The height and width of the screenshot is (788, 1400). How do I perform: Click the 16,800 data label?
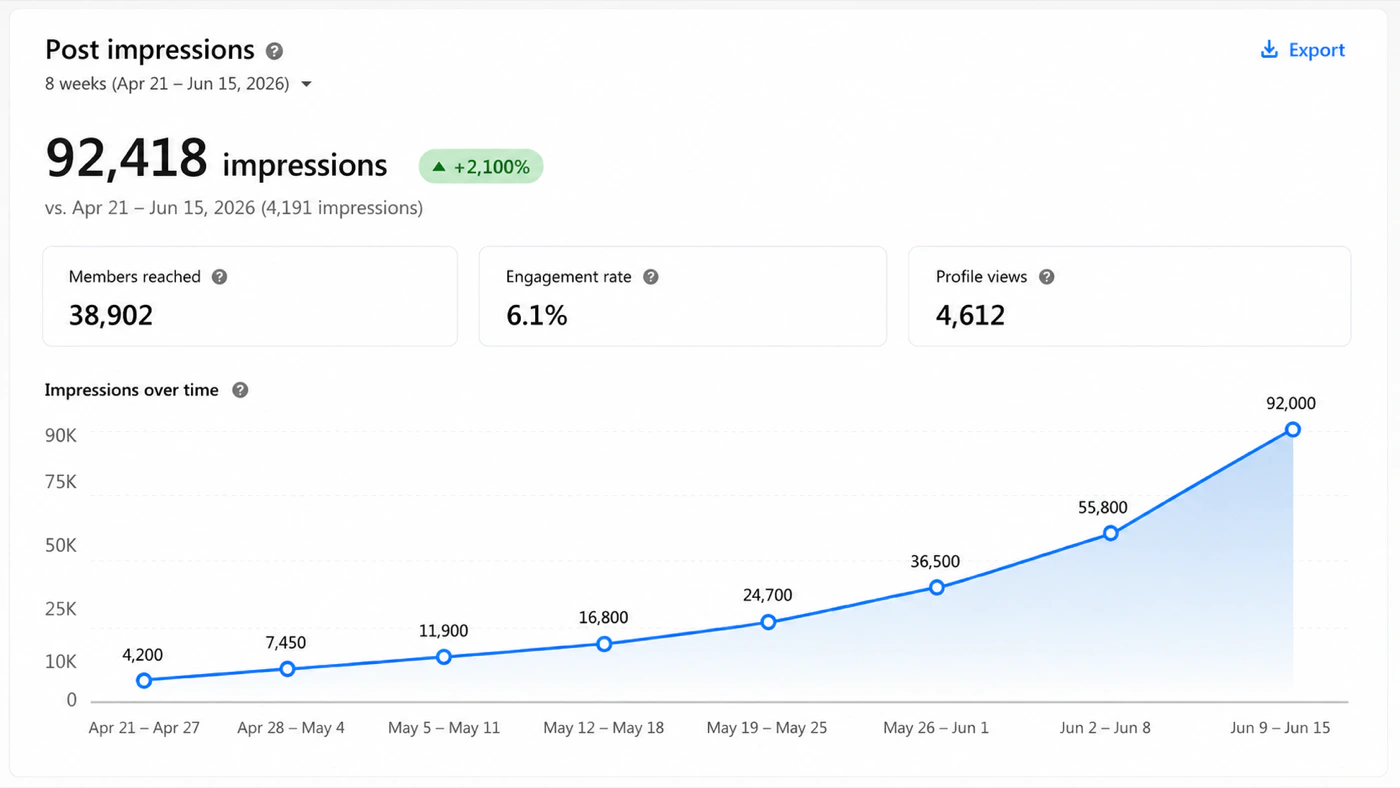tap(604, 618)
